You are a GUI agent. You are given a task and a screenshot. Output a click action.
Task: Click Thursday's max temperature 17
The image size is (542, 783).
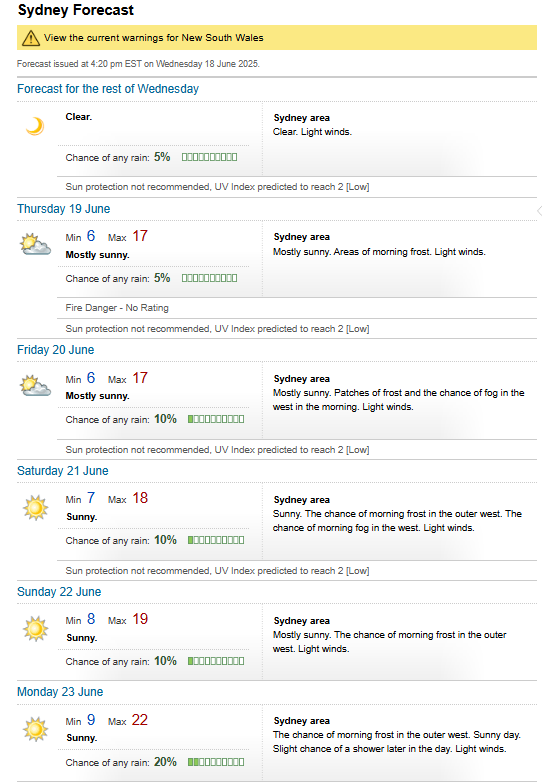click(140, 236)
